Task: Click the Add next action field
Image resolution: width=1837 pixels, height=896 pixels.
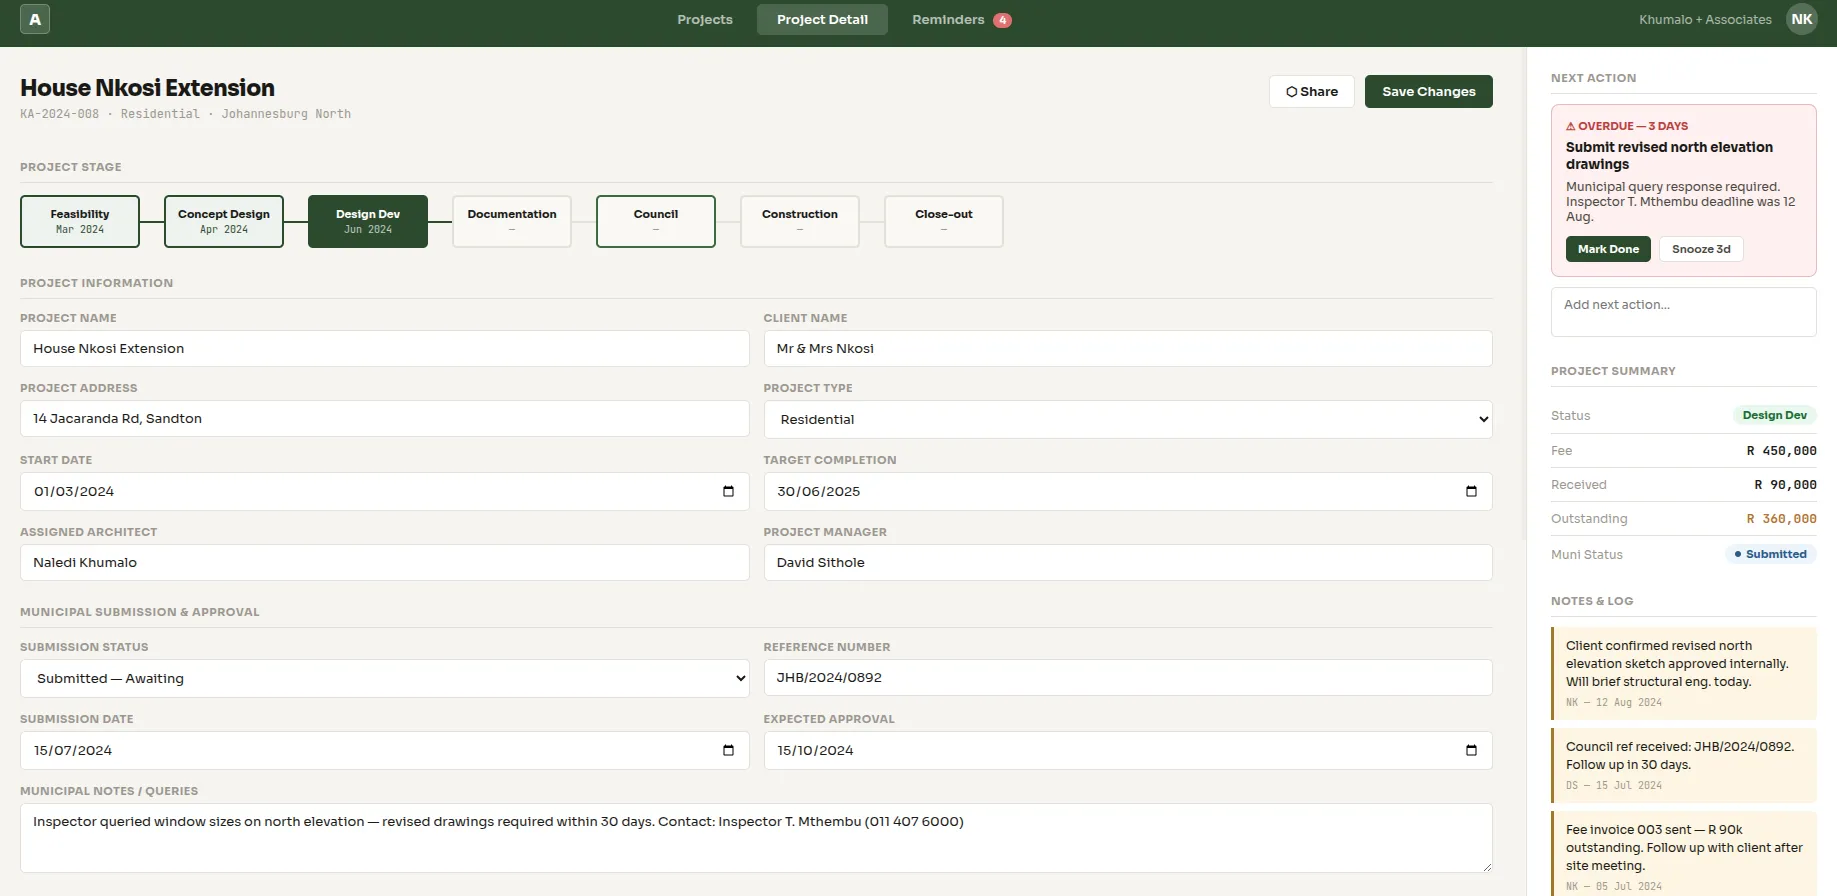Action: (1683, 312)
